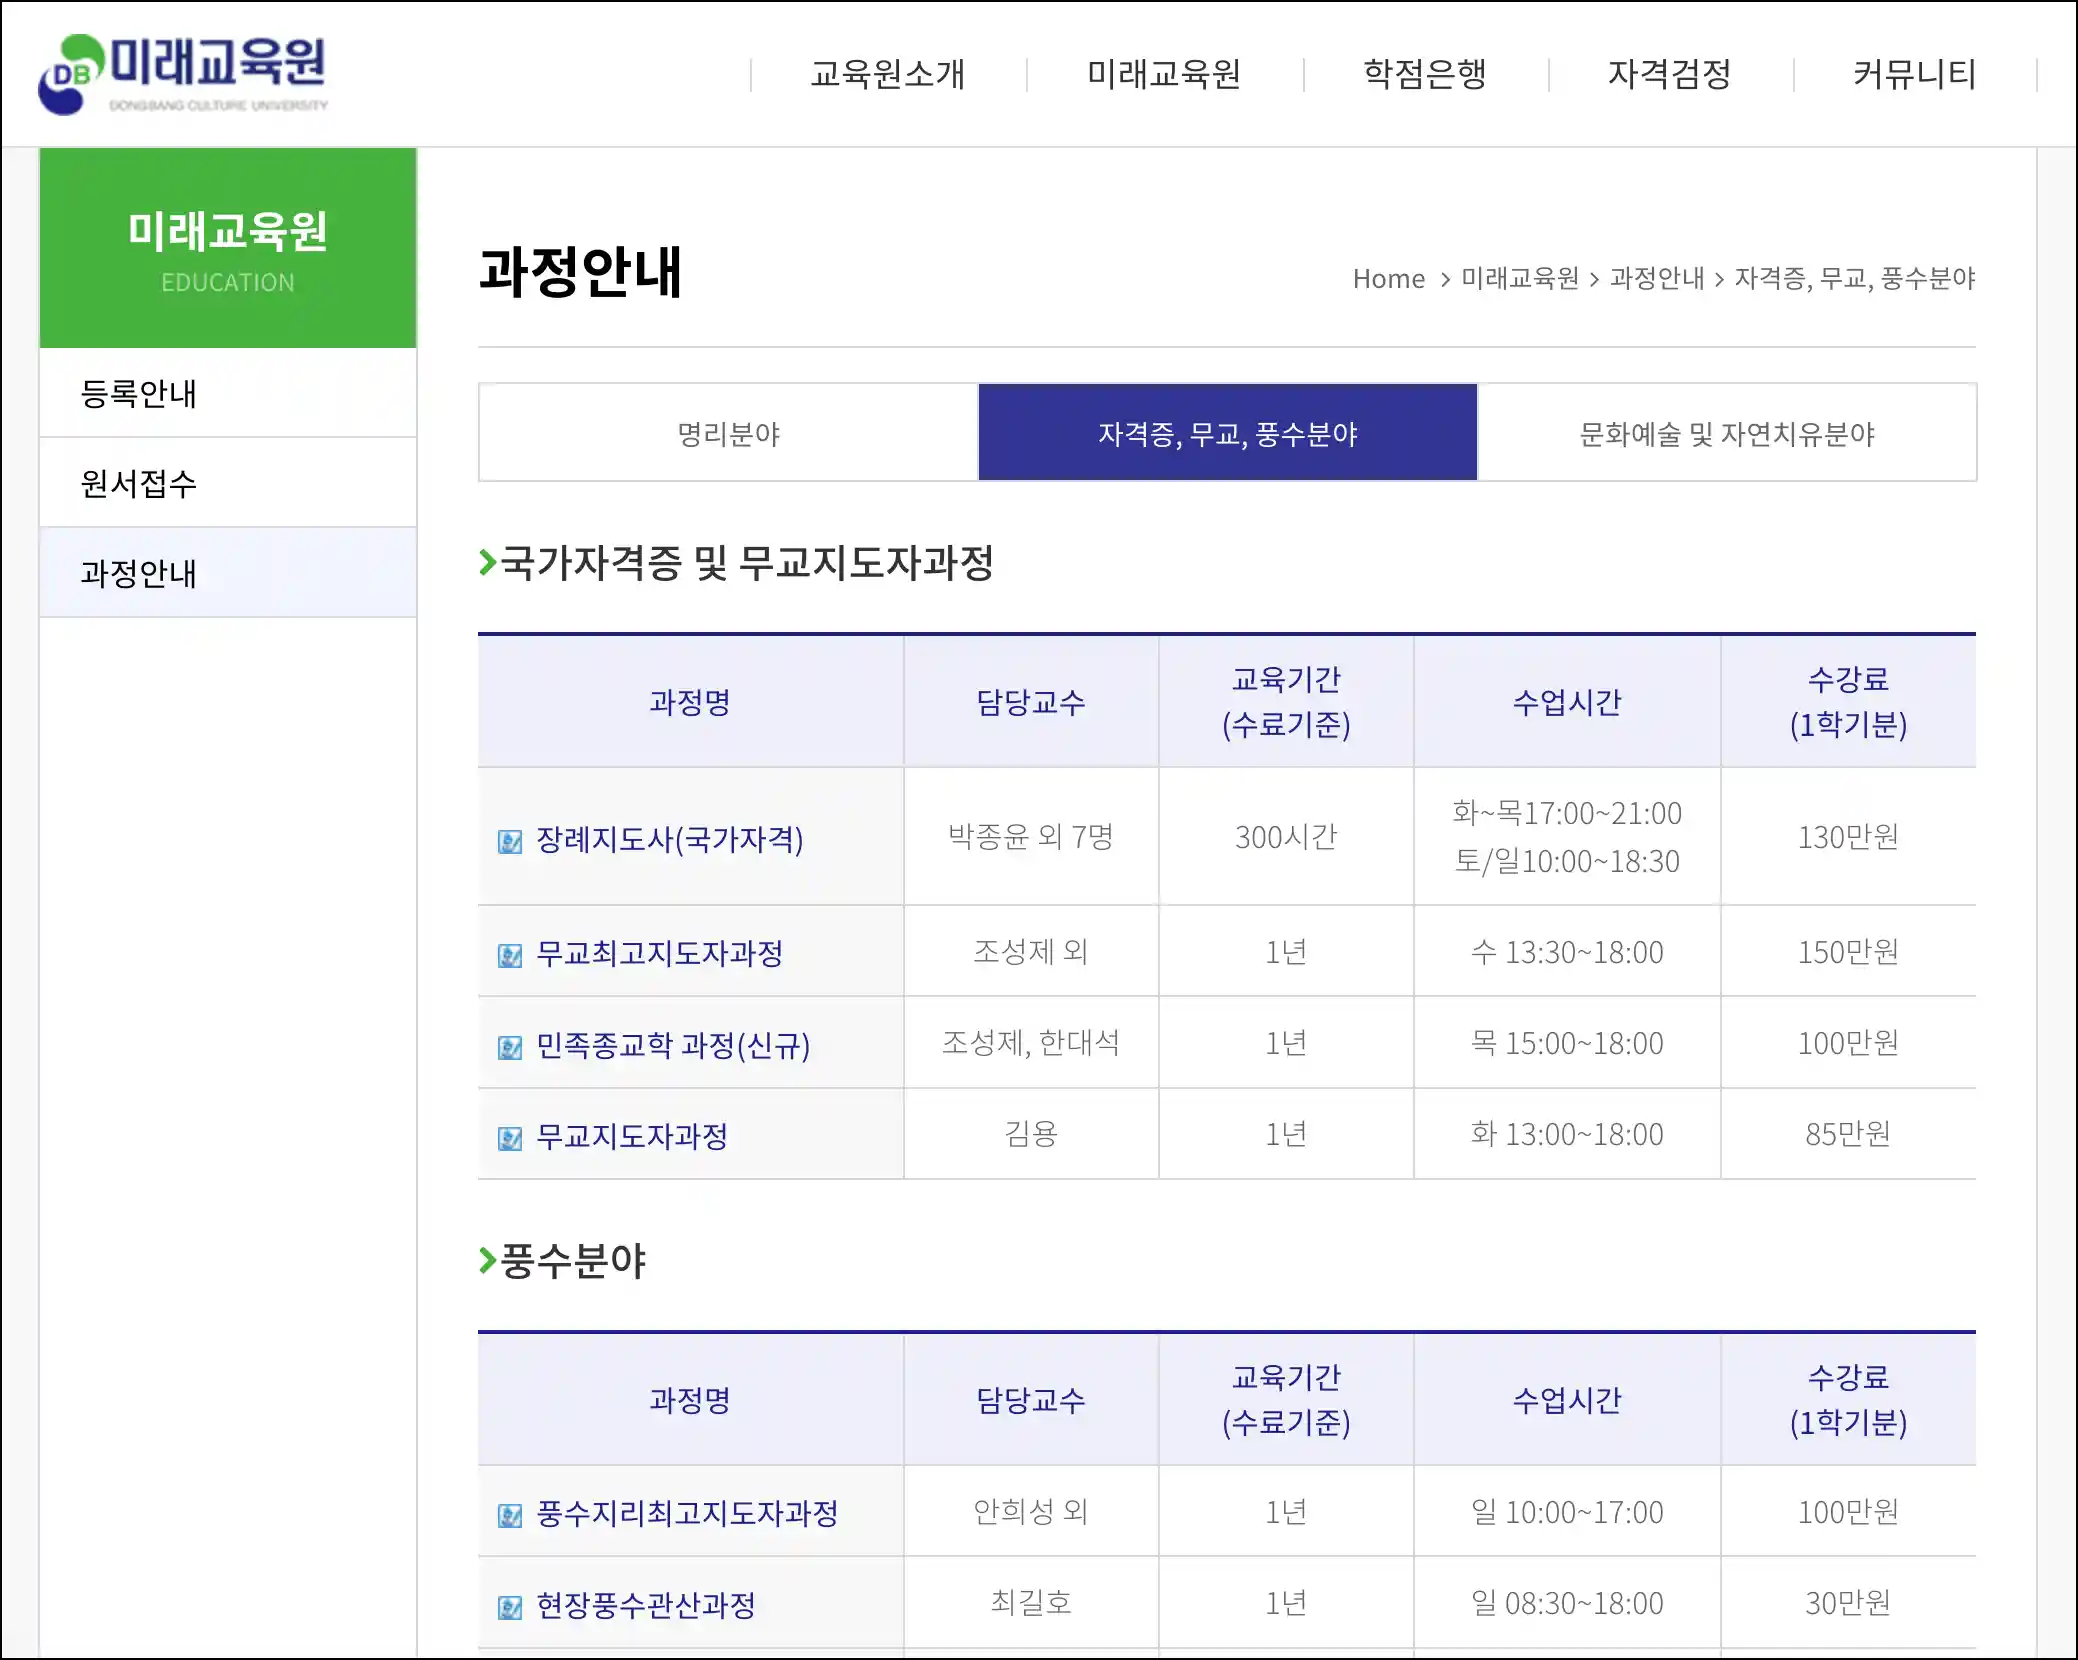Click the 미래교육원 DB logo
This screenshot has width=2078, height=1660.
[184, 74]
